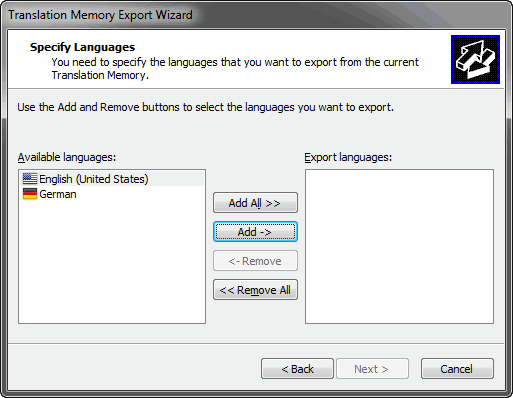
Task: Click the German flag icon
Action: click(x=30, y=194)
